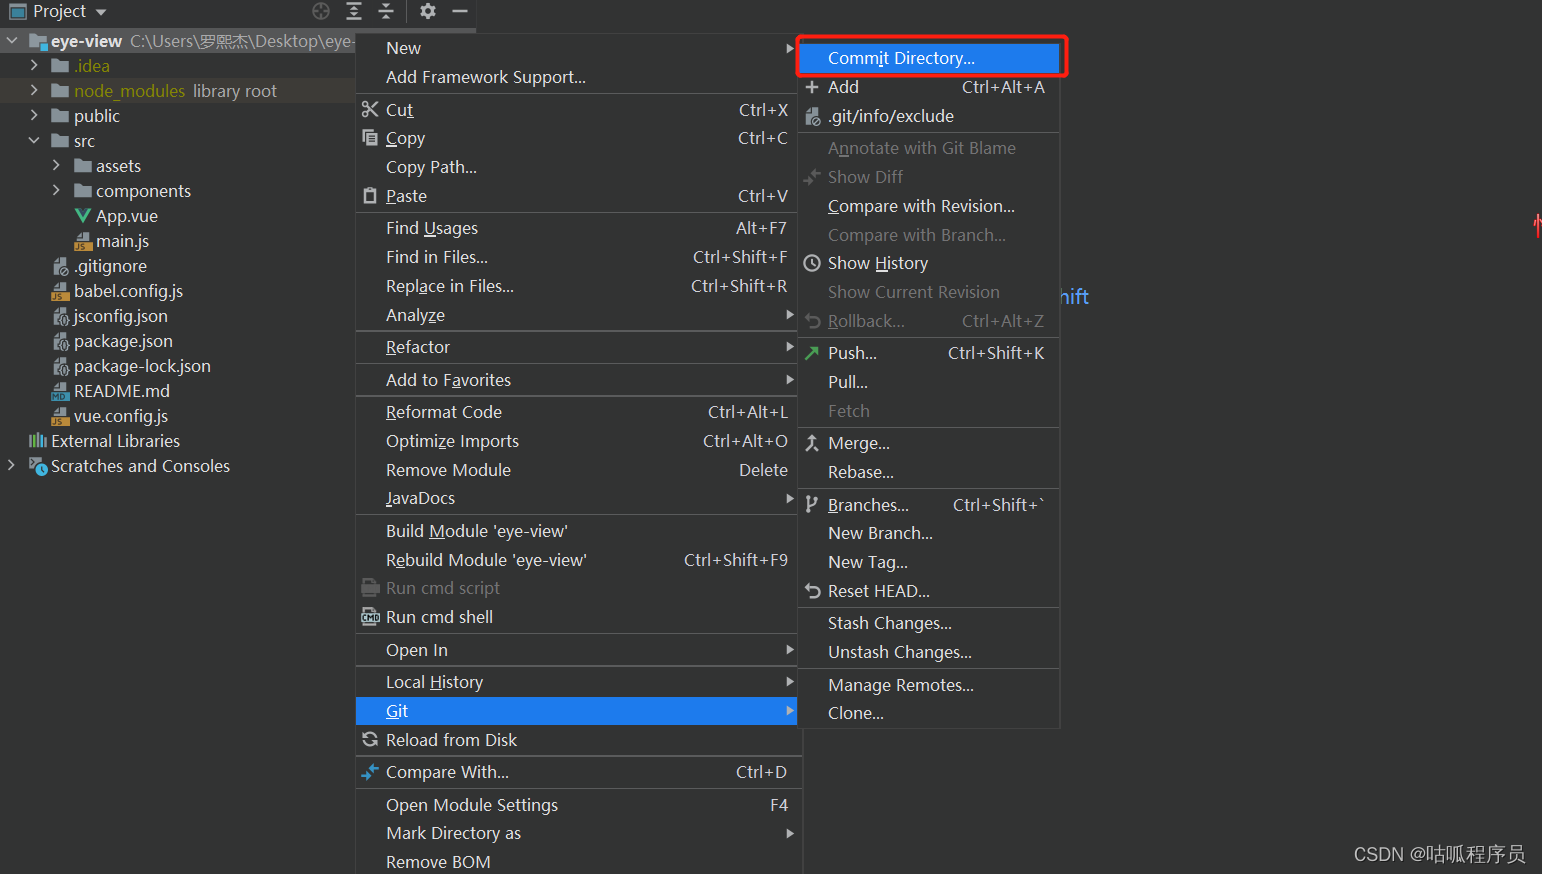Click the undo arrow icon beside Reset HEAD
The height and width of the screenshot is (874, 1542).
click(812, 591)
